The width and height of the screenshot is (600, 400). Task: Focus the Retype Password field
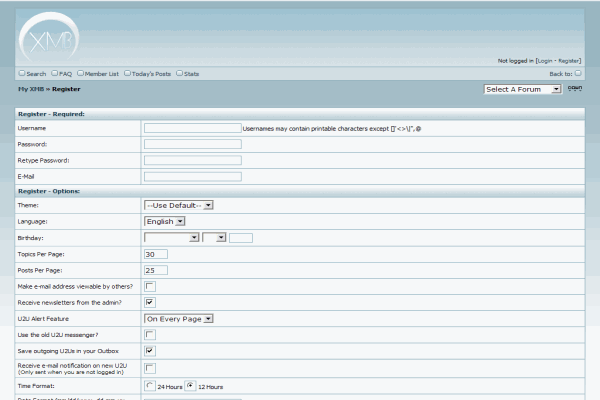coord(192,160)
